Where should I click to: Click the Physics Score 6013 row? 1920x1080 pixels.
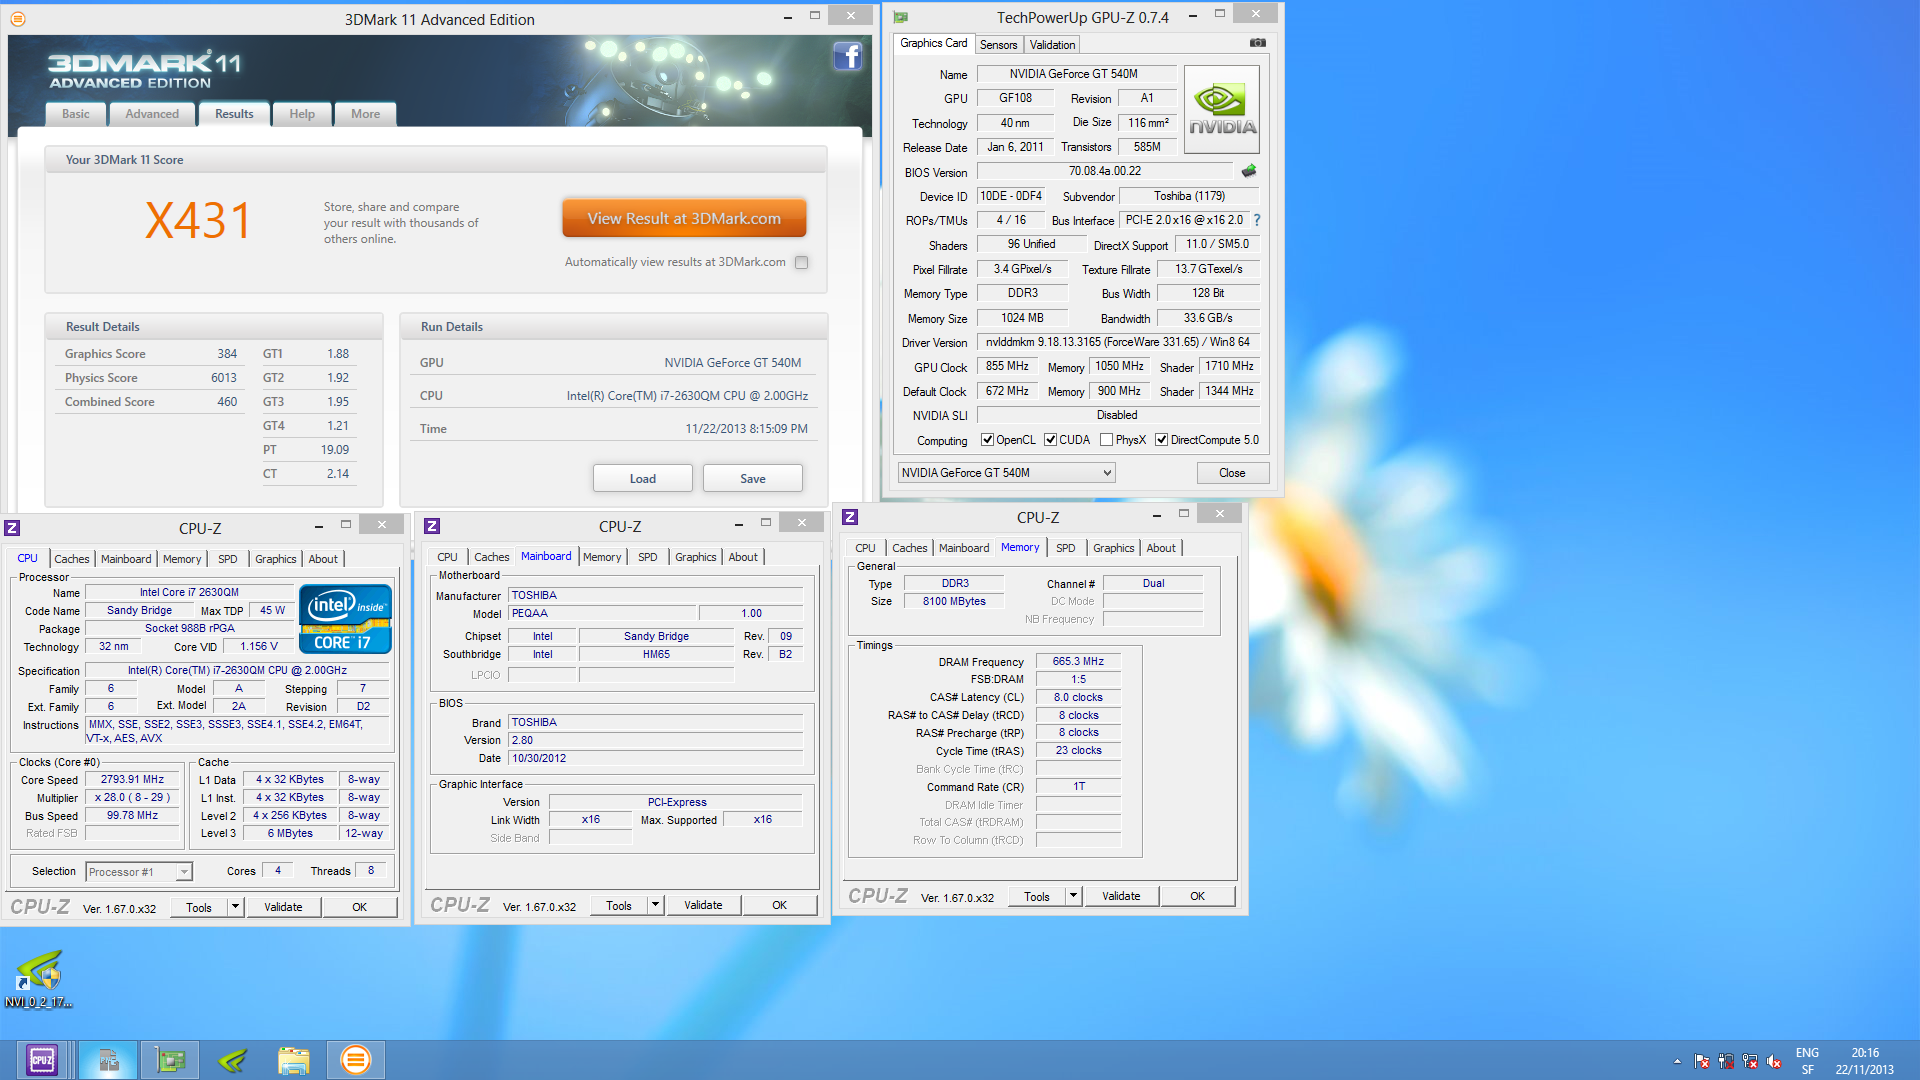151,378
